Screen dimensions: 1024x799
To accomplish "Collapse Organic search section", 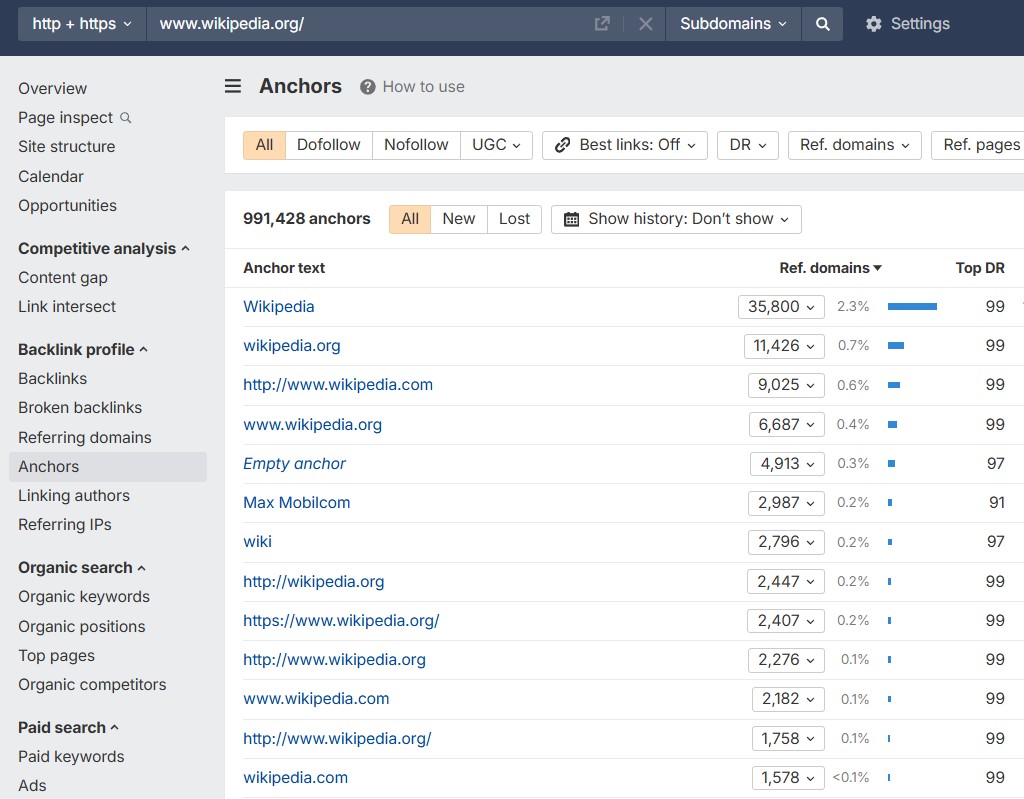I will (x=82, y=568).
